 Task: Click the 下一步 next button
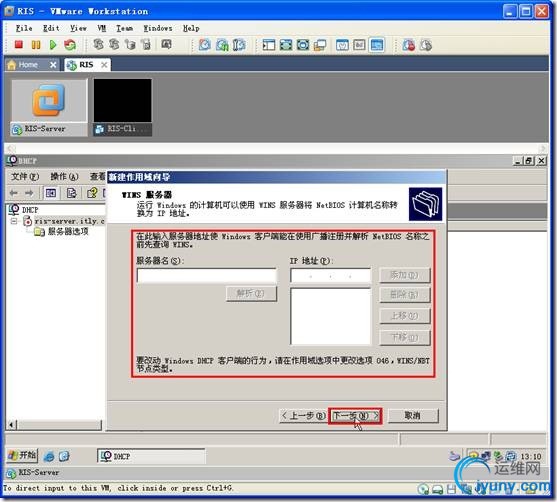point(355,415)
